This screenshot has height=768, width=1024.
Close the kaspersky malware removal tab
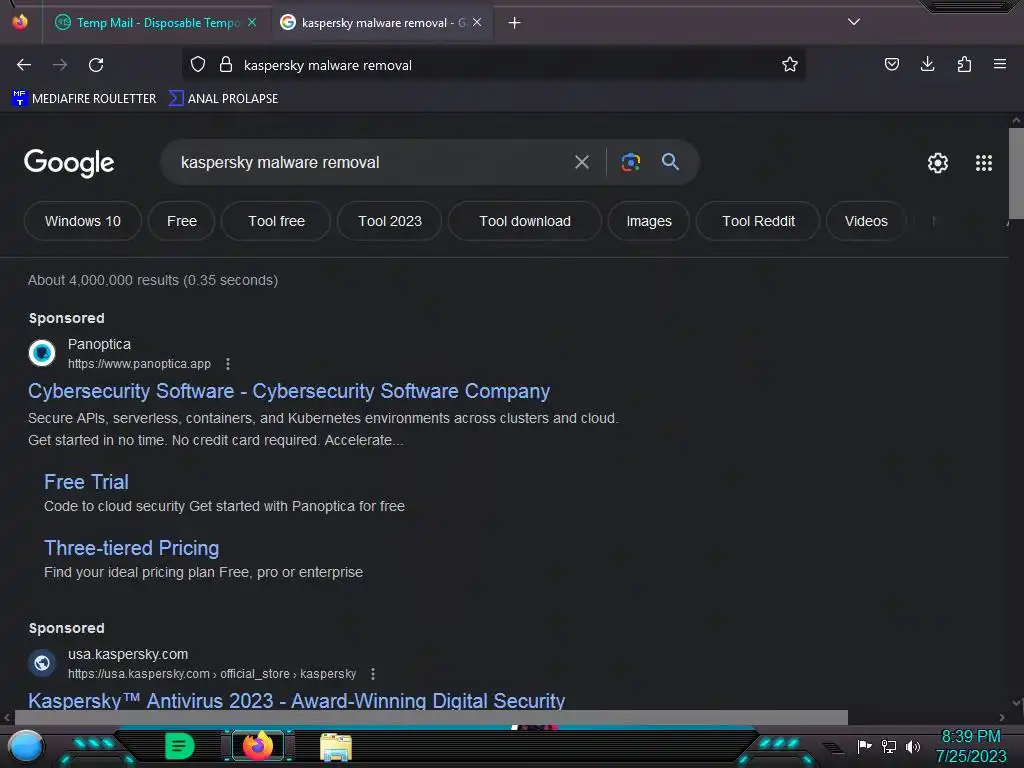coord(477,22)
